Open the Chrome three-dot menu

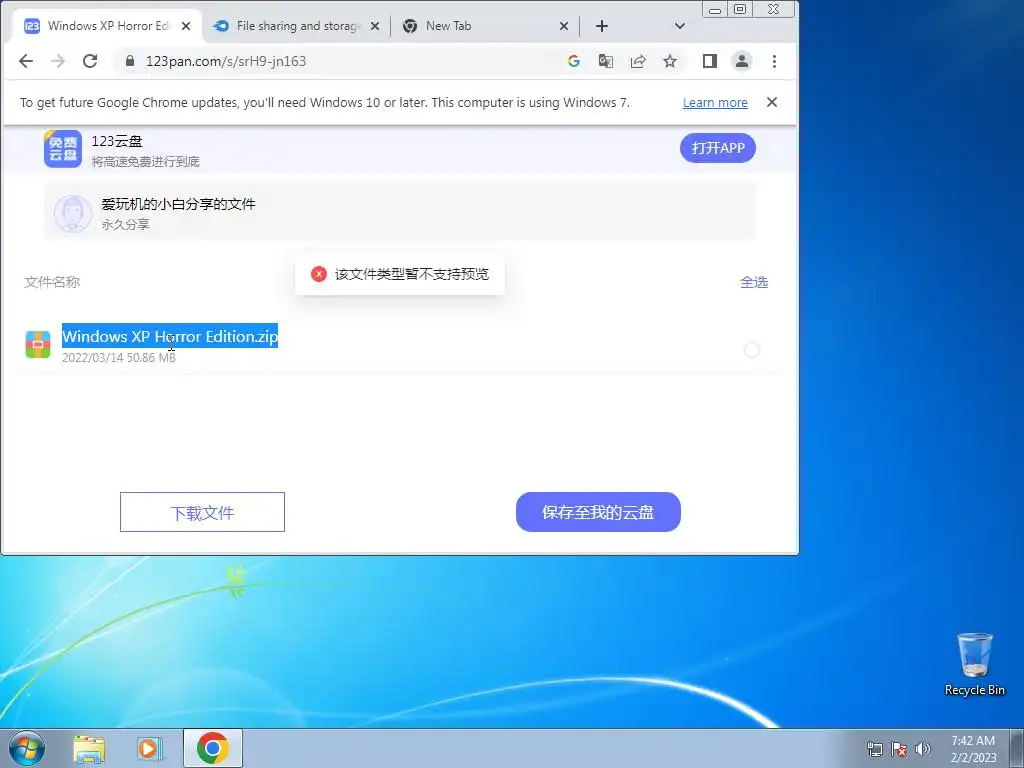(x=774, y=61)
